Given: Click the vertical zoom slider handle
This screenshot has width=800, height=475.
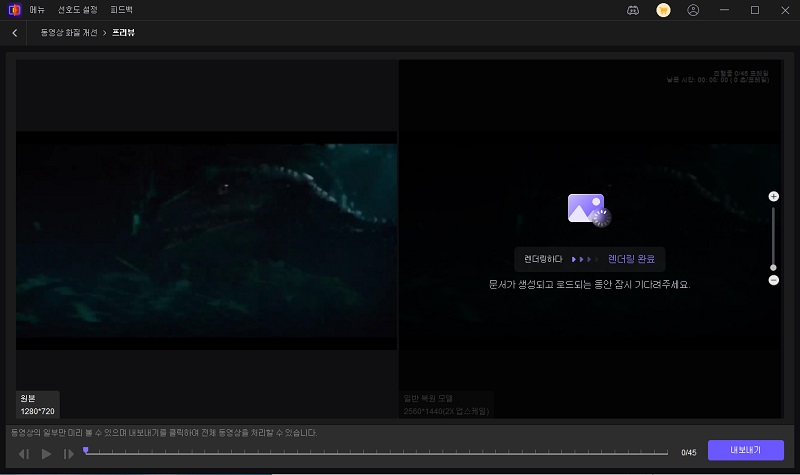Looking at the screenshot, I should click(x=773, y=267).
